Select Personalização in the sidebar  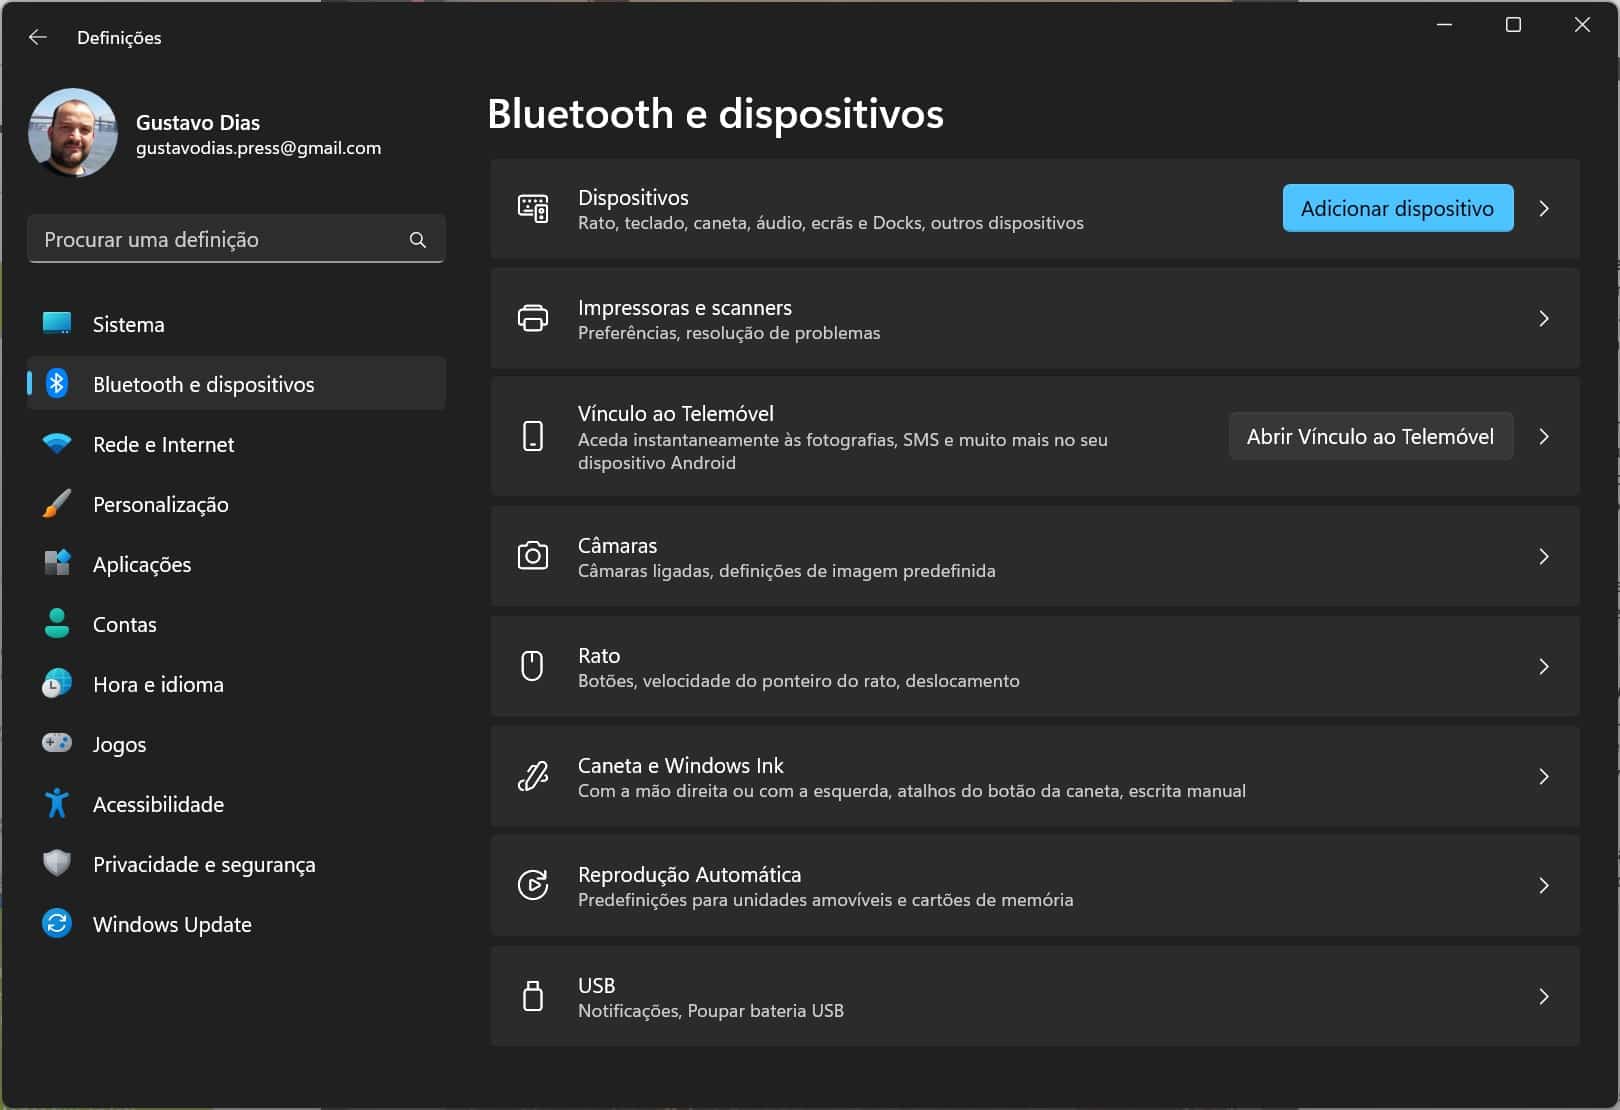pos(160,504)
